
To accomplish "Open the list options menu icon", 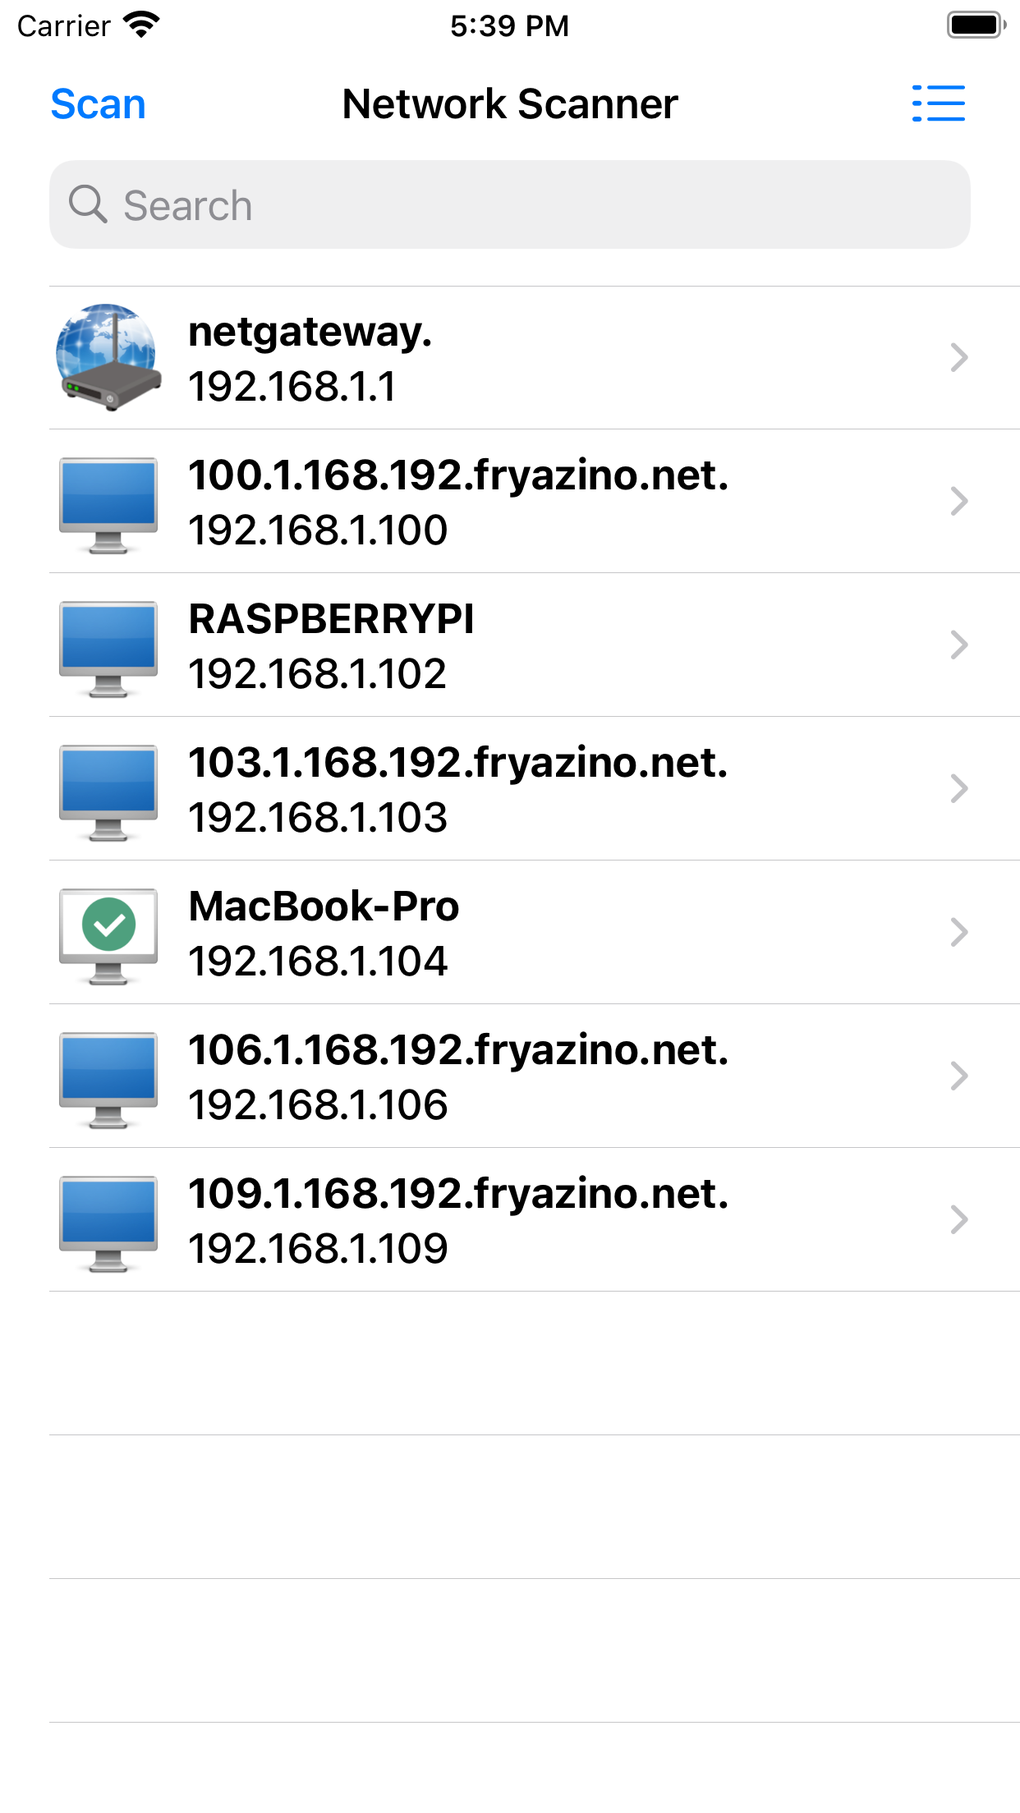I will 938,104.
